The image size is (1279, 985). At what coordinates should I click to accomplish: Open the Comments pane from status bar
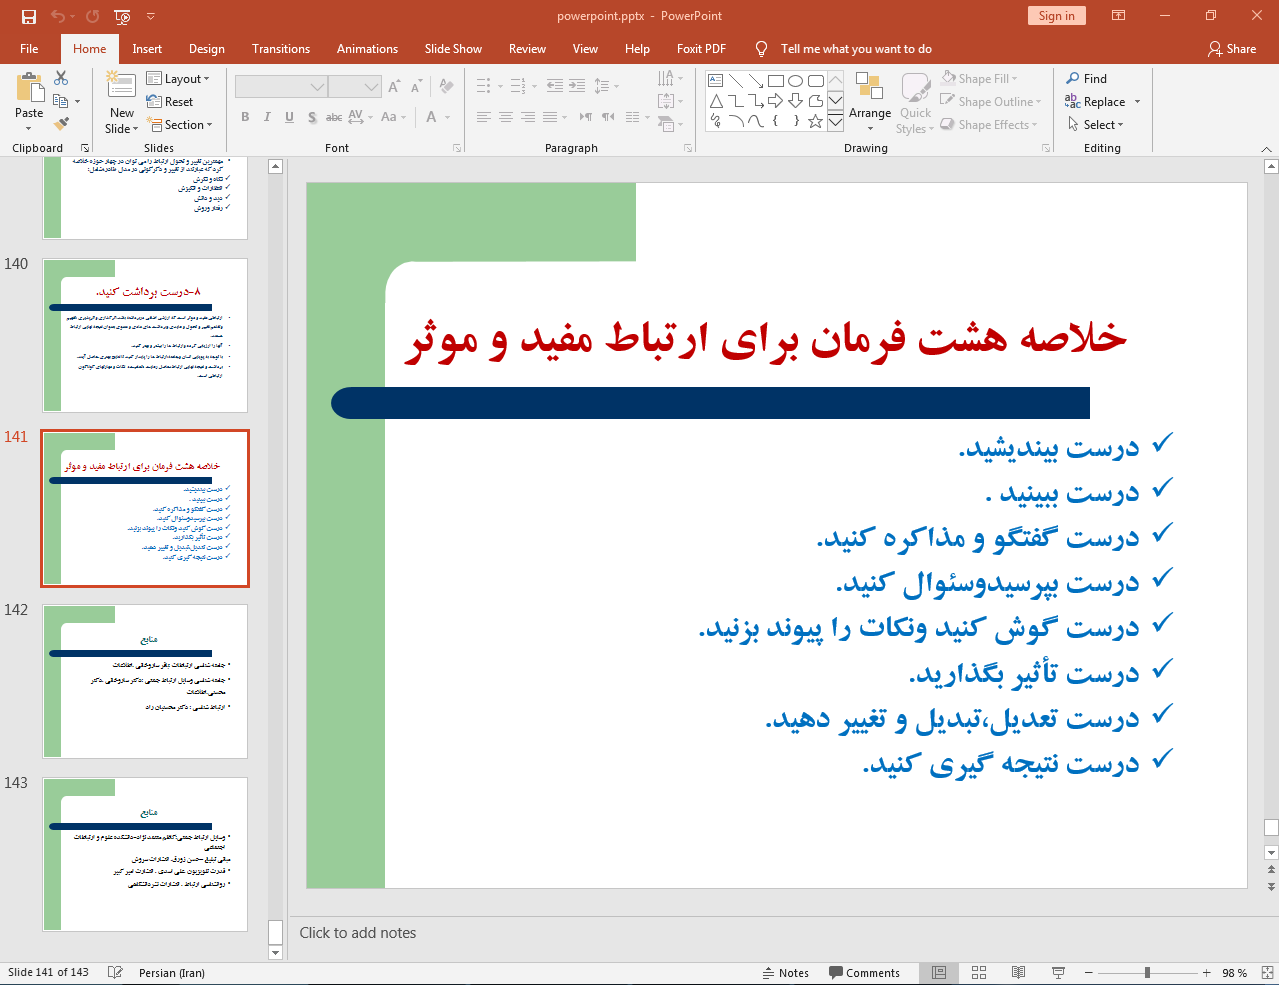tap(865, 973)
